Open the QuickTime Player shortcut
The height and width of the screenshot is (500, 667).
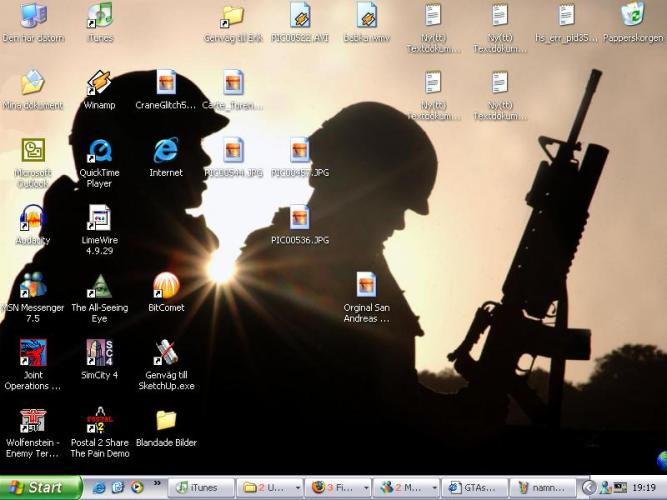tap(98, 152)
